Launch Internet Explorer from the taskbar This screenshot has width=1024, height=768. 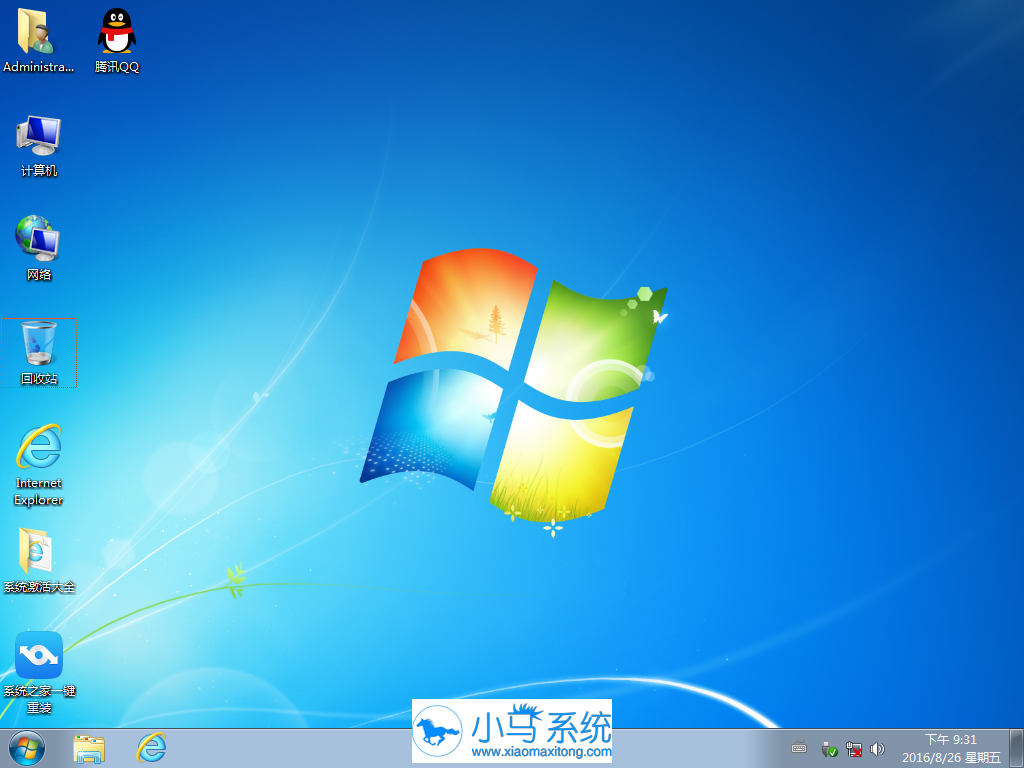(151, 748)
